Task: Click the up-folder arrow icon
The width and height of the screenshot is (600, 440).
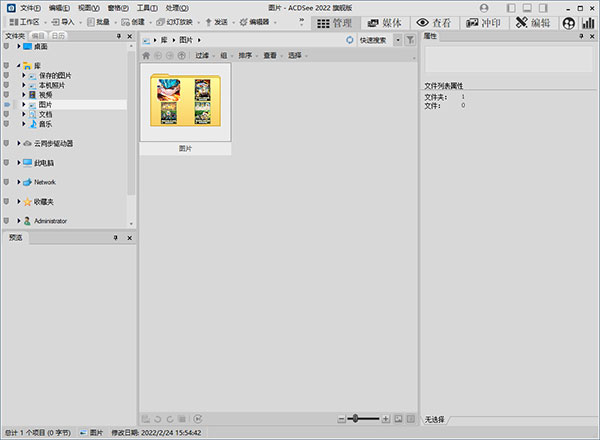Action: coord(181,55)
